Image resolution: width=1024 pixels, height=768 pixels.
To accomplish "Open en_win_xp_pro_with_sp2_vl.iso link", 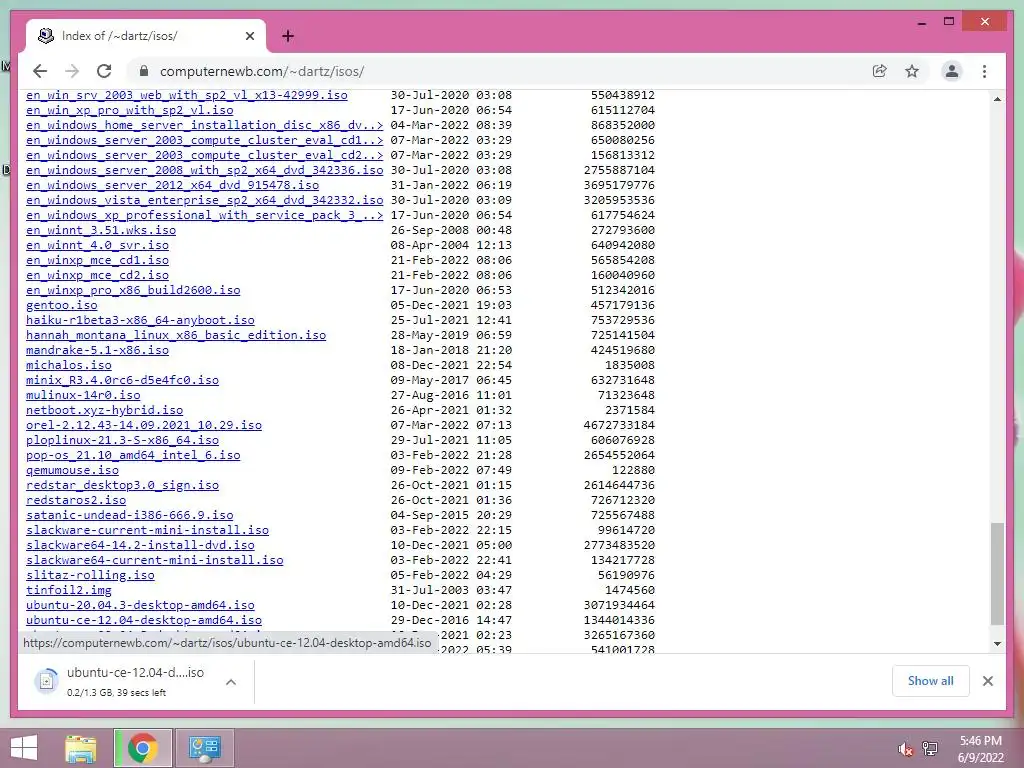I will [x=130, y=110].
